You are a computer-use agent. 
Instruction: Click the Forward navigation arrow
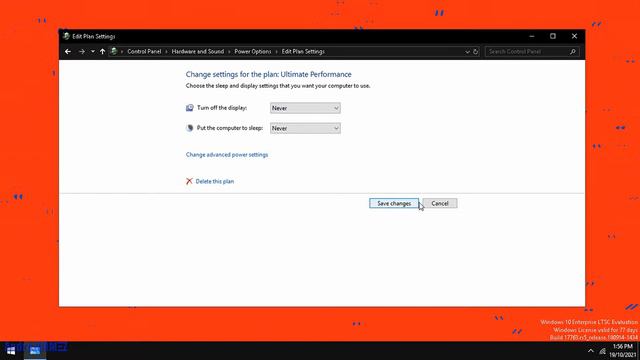(x=82, y=51)
